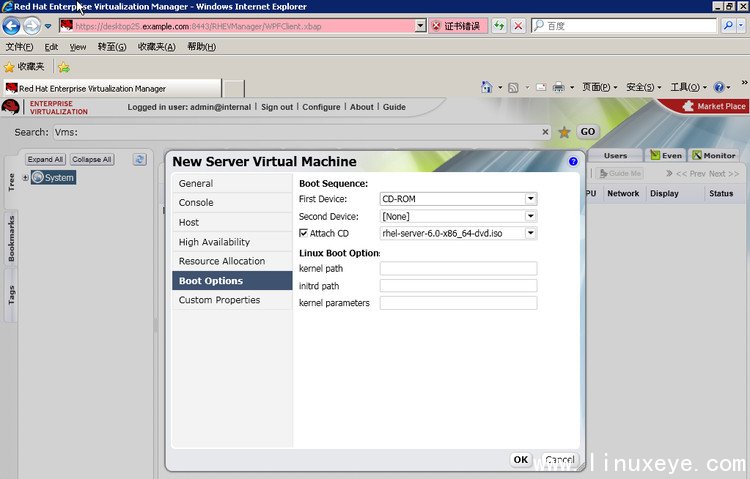750x479 pixels.
Task: Click the IE Back navigation arrow
Action: (11, 26)
